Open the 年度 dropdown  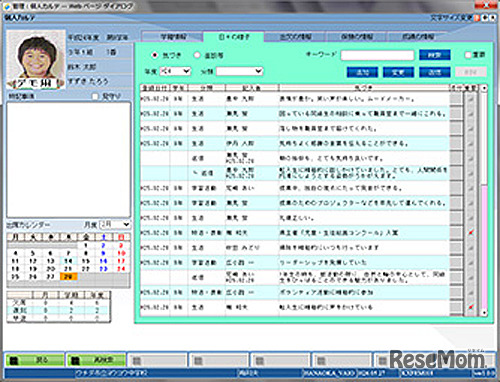tap(175, 71)
